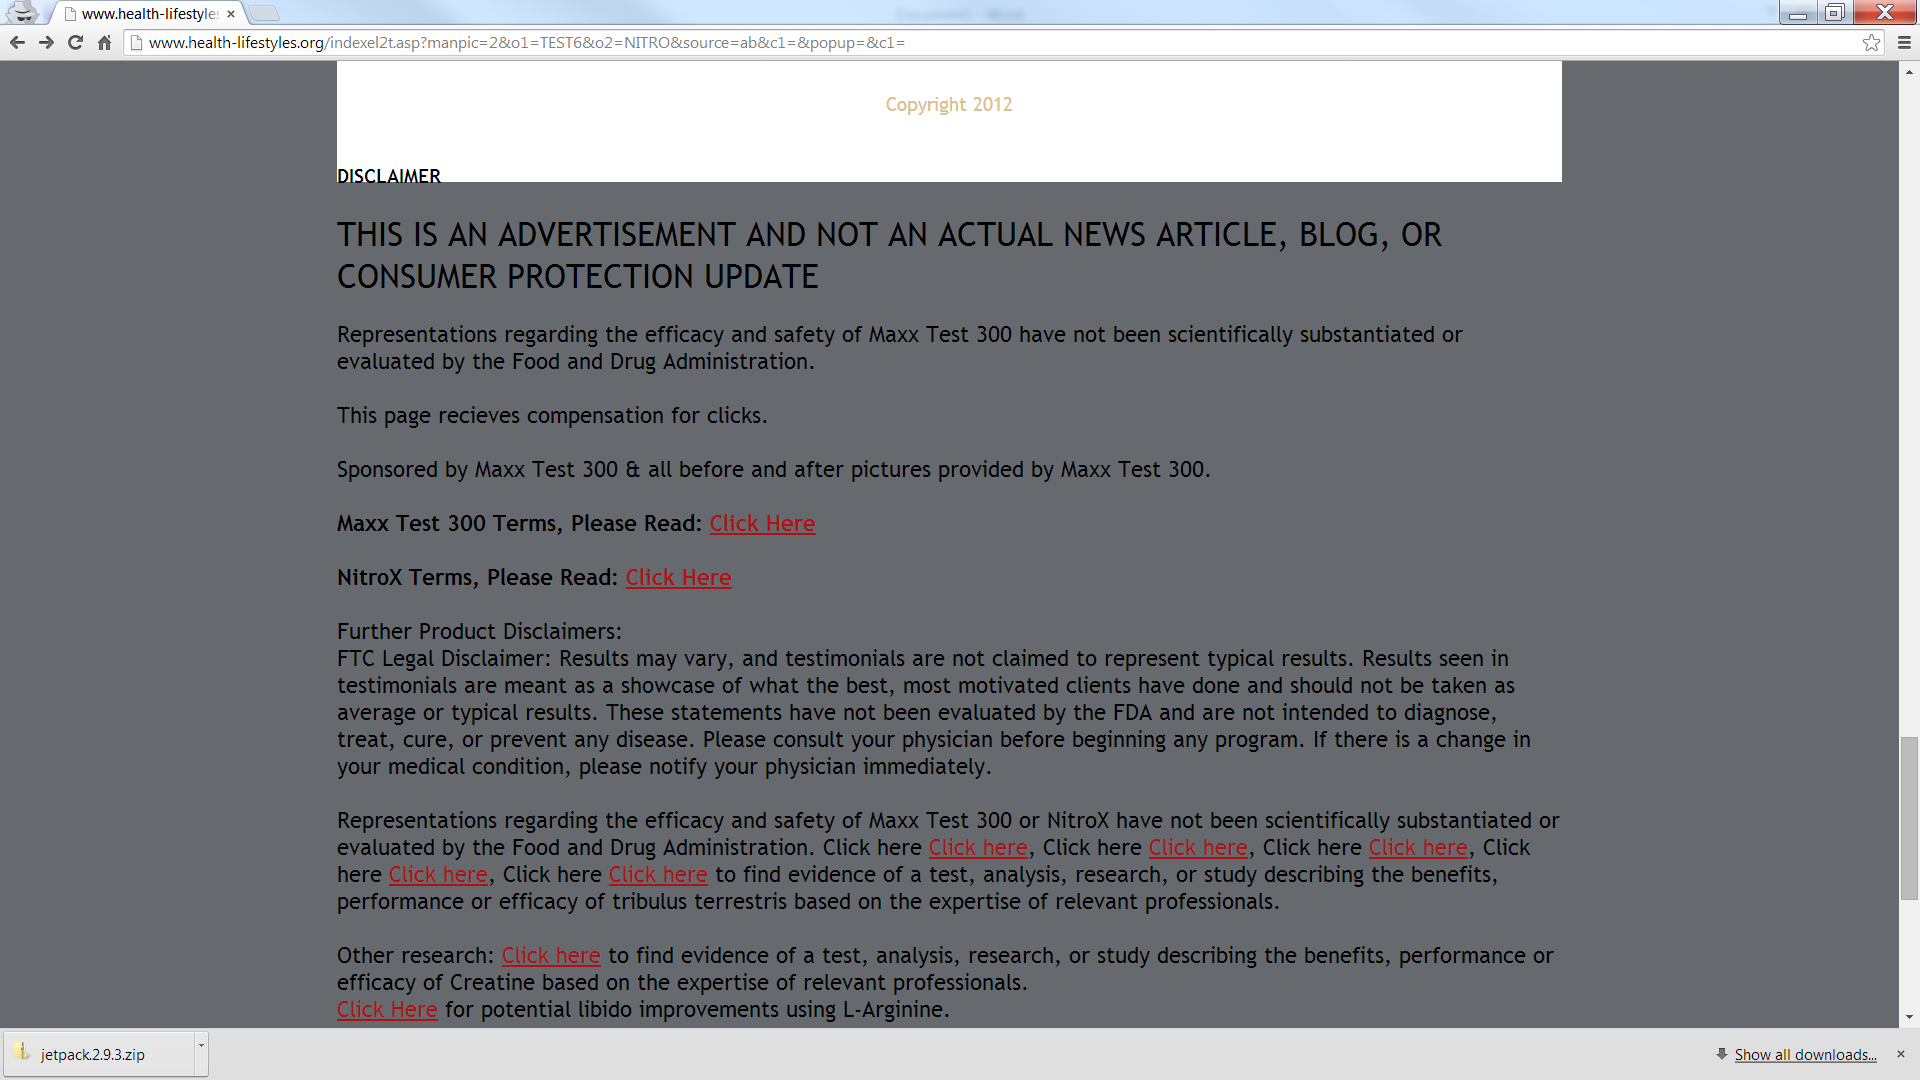Viewport: 1920px width, 1080px height.
Task: Click the zip file icon in downloads bar
Action: click(21, 1051)
